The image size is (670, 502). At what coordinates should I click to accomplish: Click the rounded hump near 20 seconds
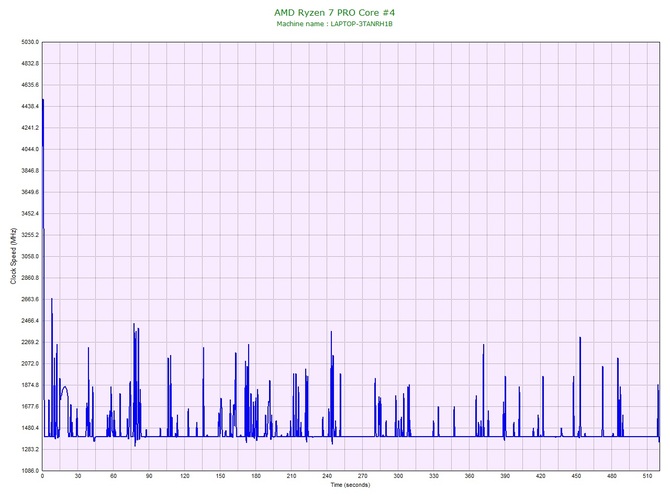pos(65,387)
